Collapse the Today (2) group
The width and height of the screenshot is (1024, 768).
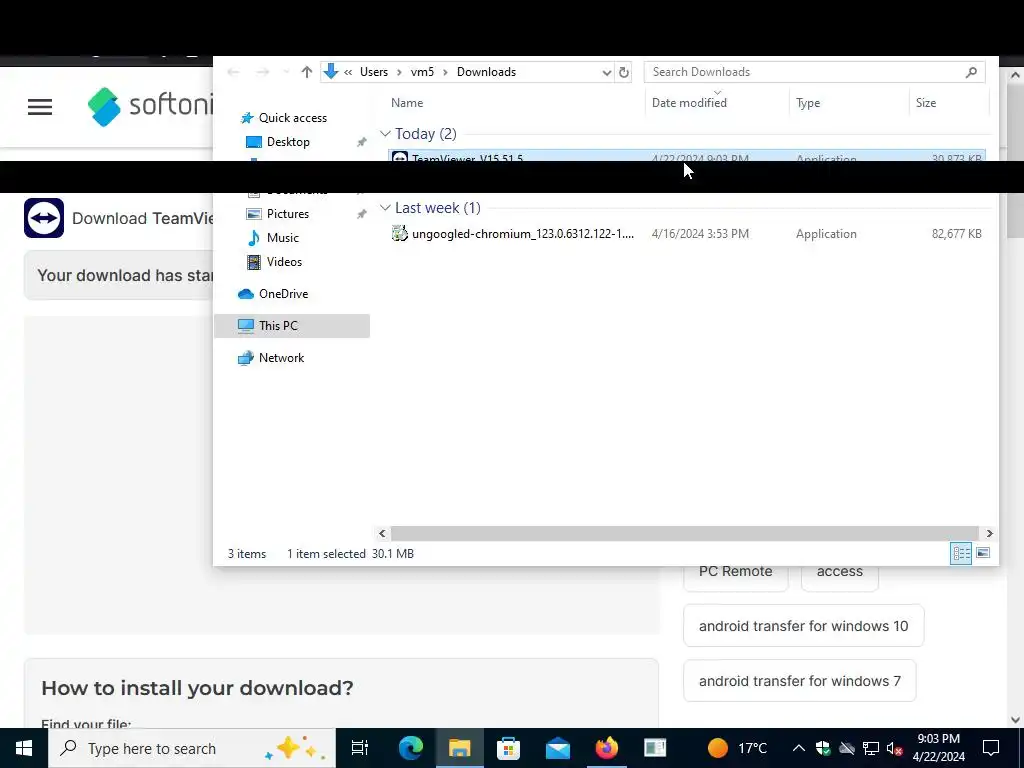(385, 134)
